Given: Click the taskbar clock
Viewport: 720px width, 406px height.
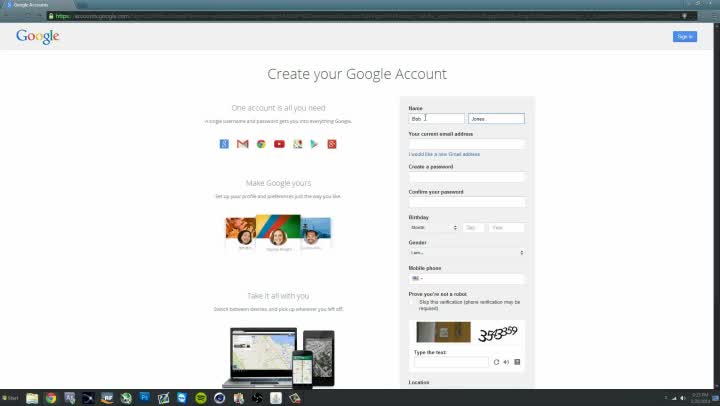Looking at the screenshot, I should (699, 398).
